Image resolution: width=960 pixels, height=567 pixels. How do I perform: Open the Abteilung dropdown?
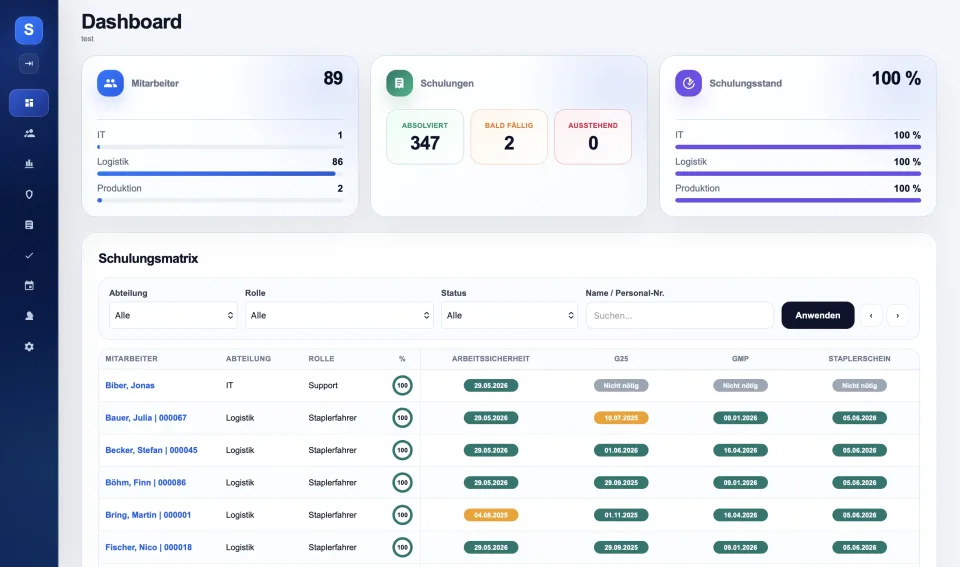pos(173,315)
